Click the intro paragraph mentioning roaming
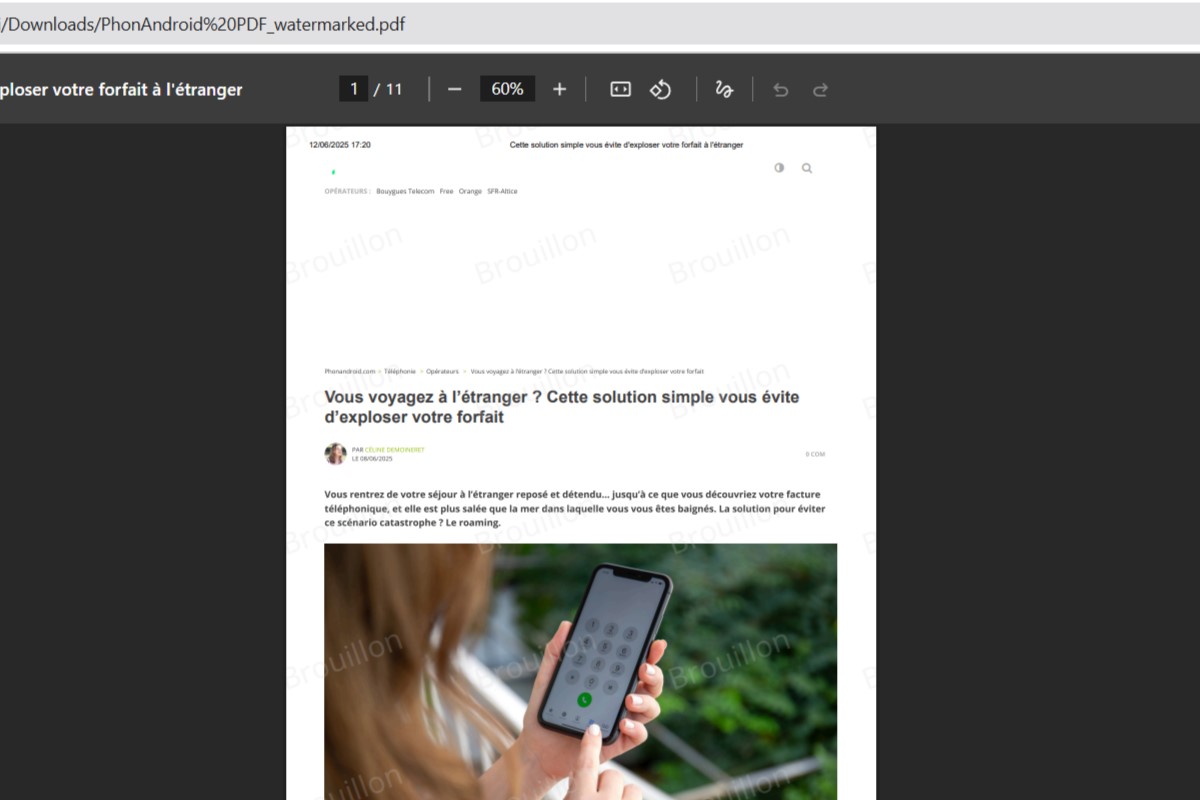1200x800 pixels. [x=575, y=508]
